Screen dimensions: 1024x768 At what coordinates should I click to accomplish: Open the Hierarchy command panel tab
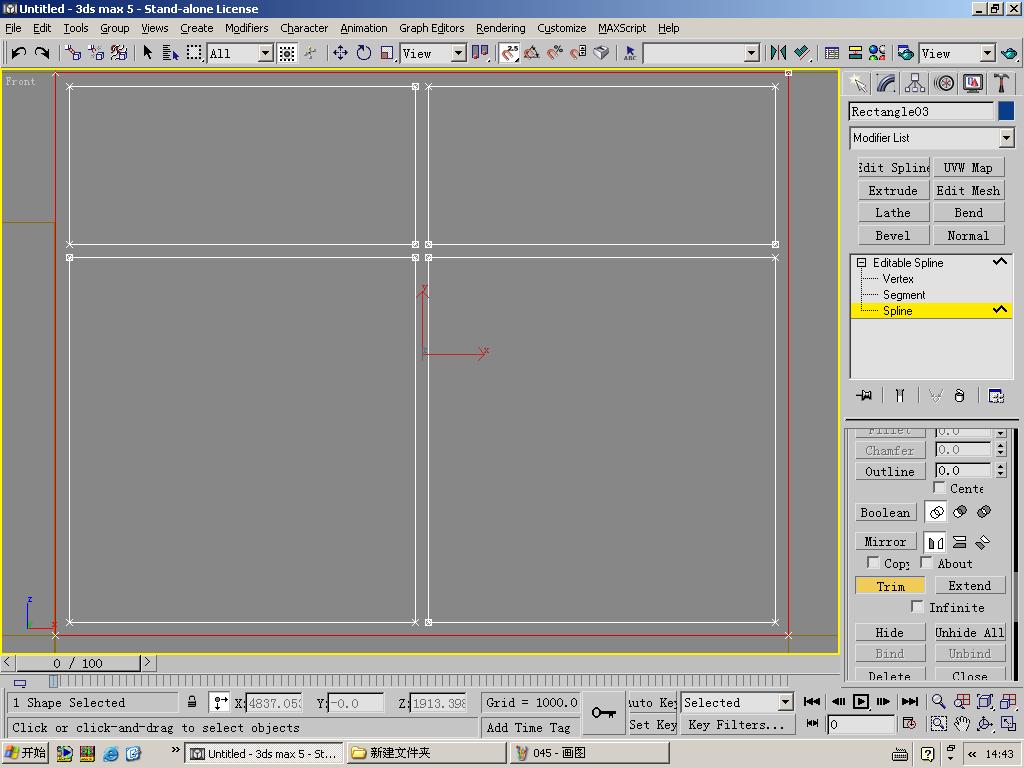[x=915, y=83]
